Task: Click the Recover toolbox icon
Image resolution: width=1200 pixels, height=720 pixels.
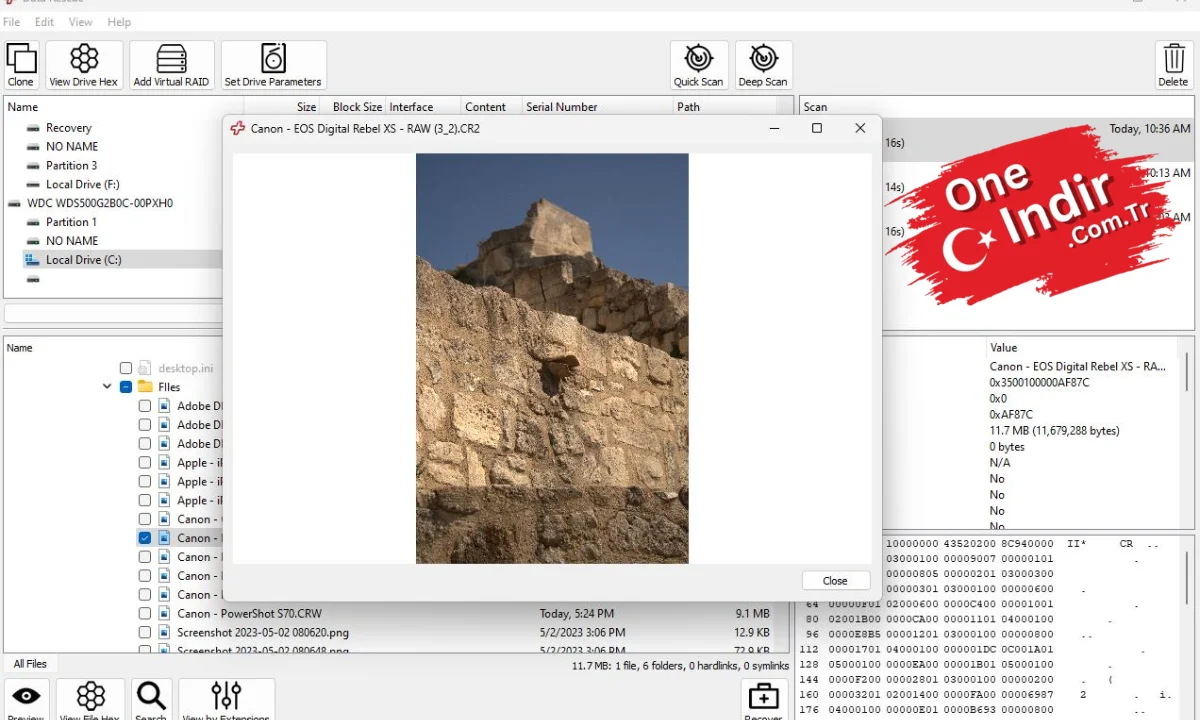Action: click(763, 699)
